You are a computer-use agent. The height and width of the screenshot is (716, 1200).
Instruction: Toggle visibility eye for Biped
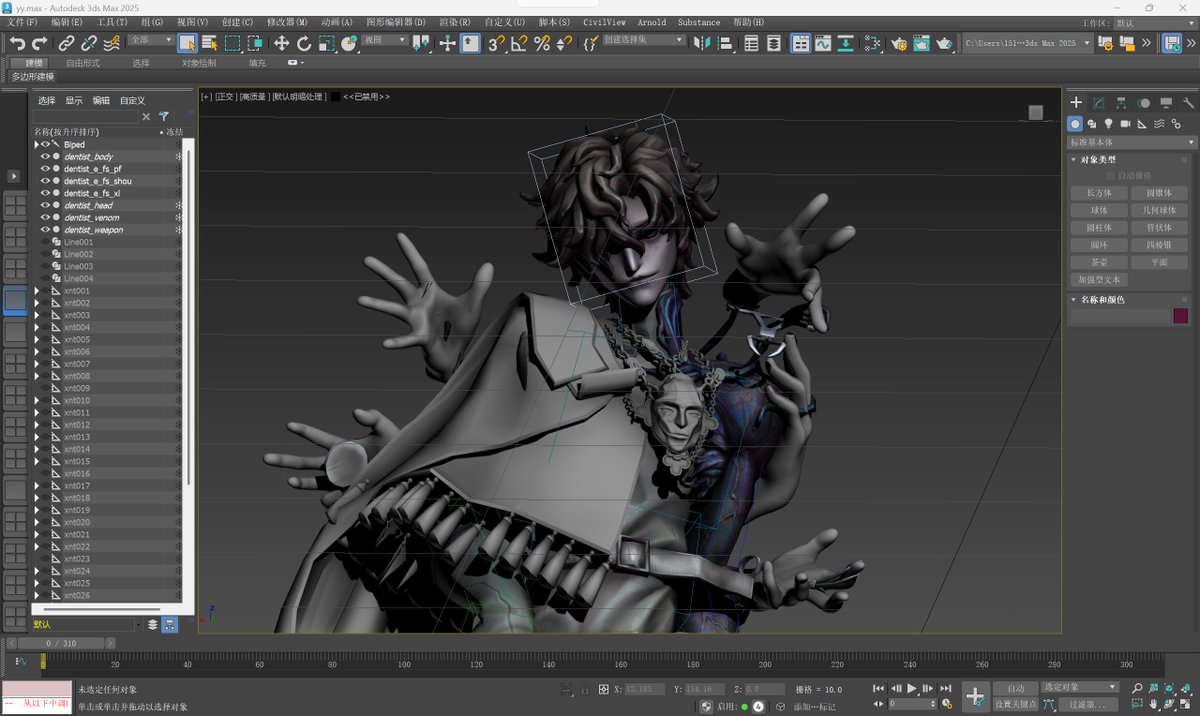(45, 145)
